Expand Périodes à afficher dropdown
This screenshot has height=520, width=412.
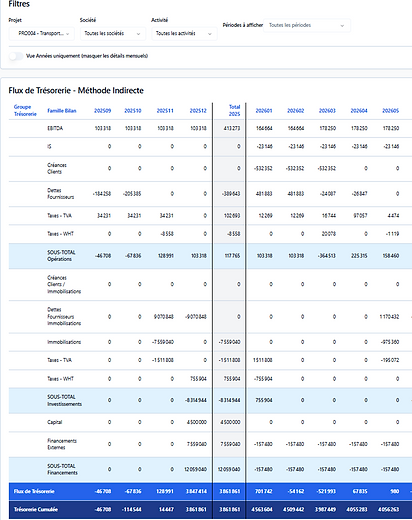tap(307, 25)
